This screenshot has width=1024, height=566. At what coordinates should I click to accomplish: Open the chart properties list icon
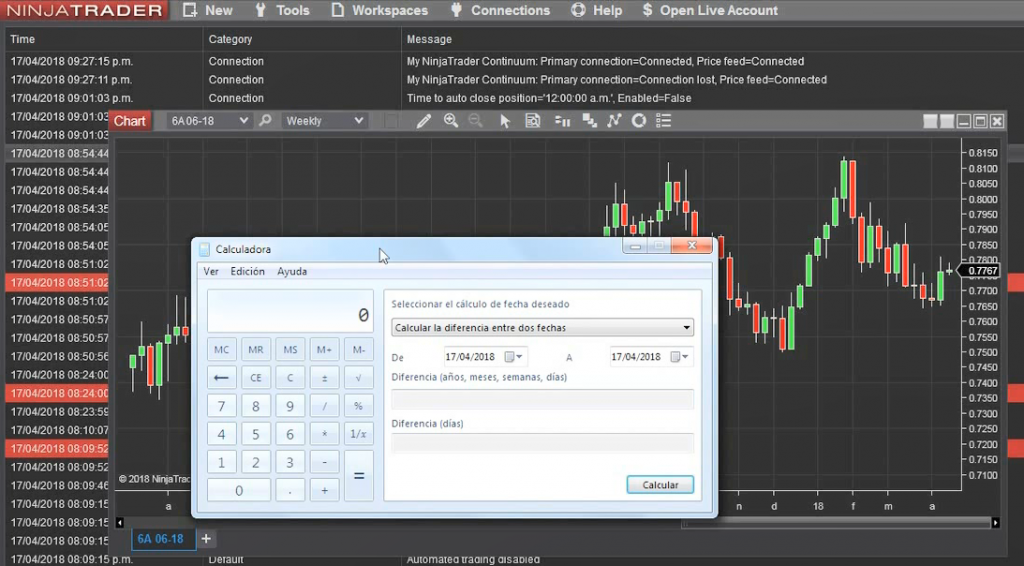click(x=664, y=121)
